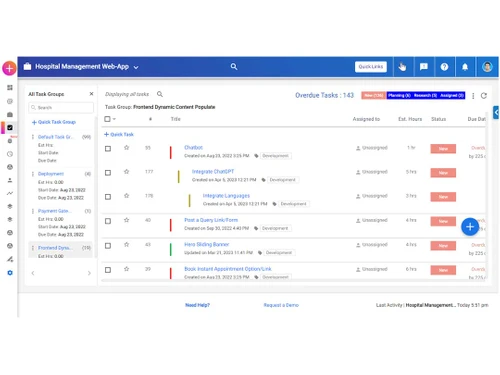Star the Chatbot task
The height and width of the screenshot is (375, 500).
pos(126,148)
